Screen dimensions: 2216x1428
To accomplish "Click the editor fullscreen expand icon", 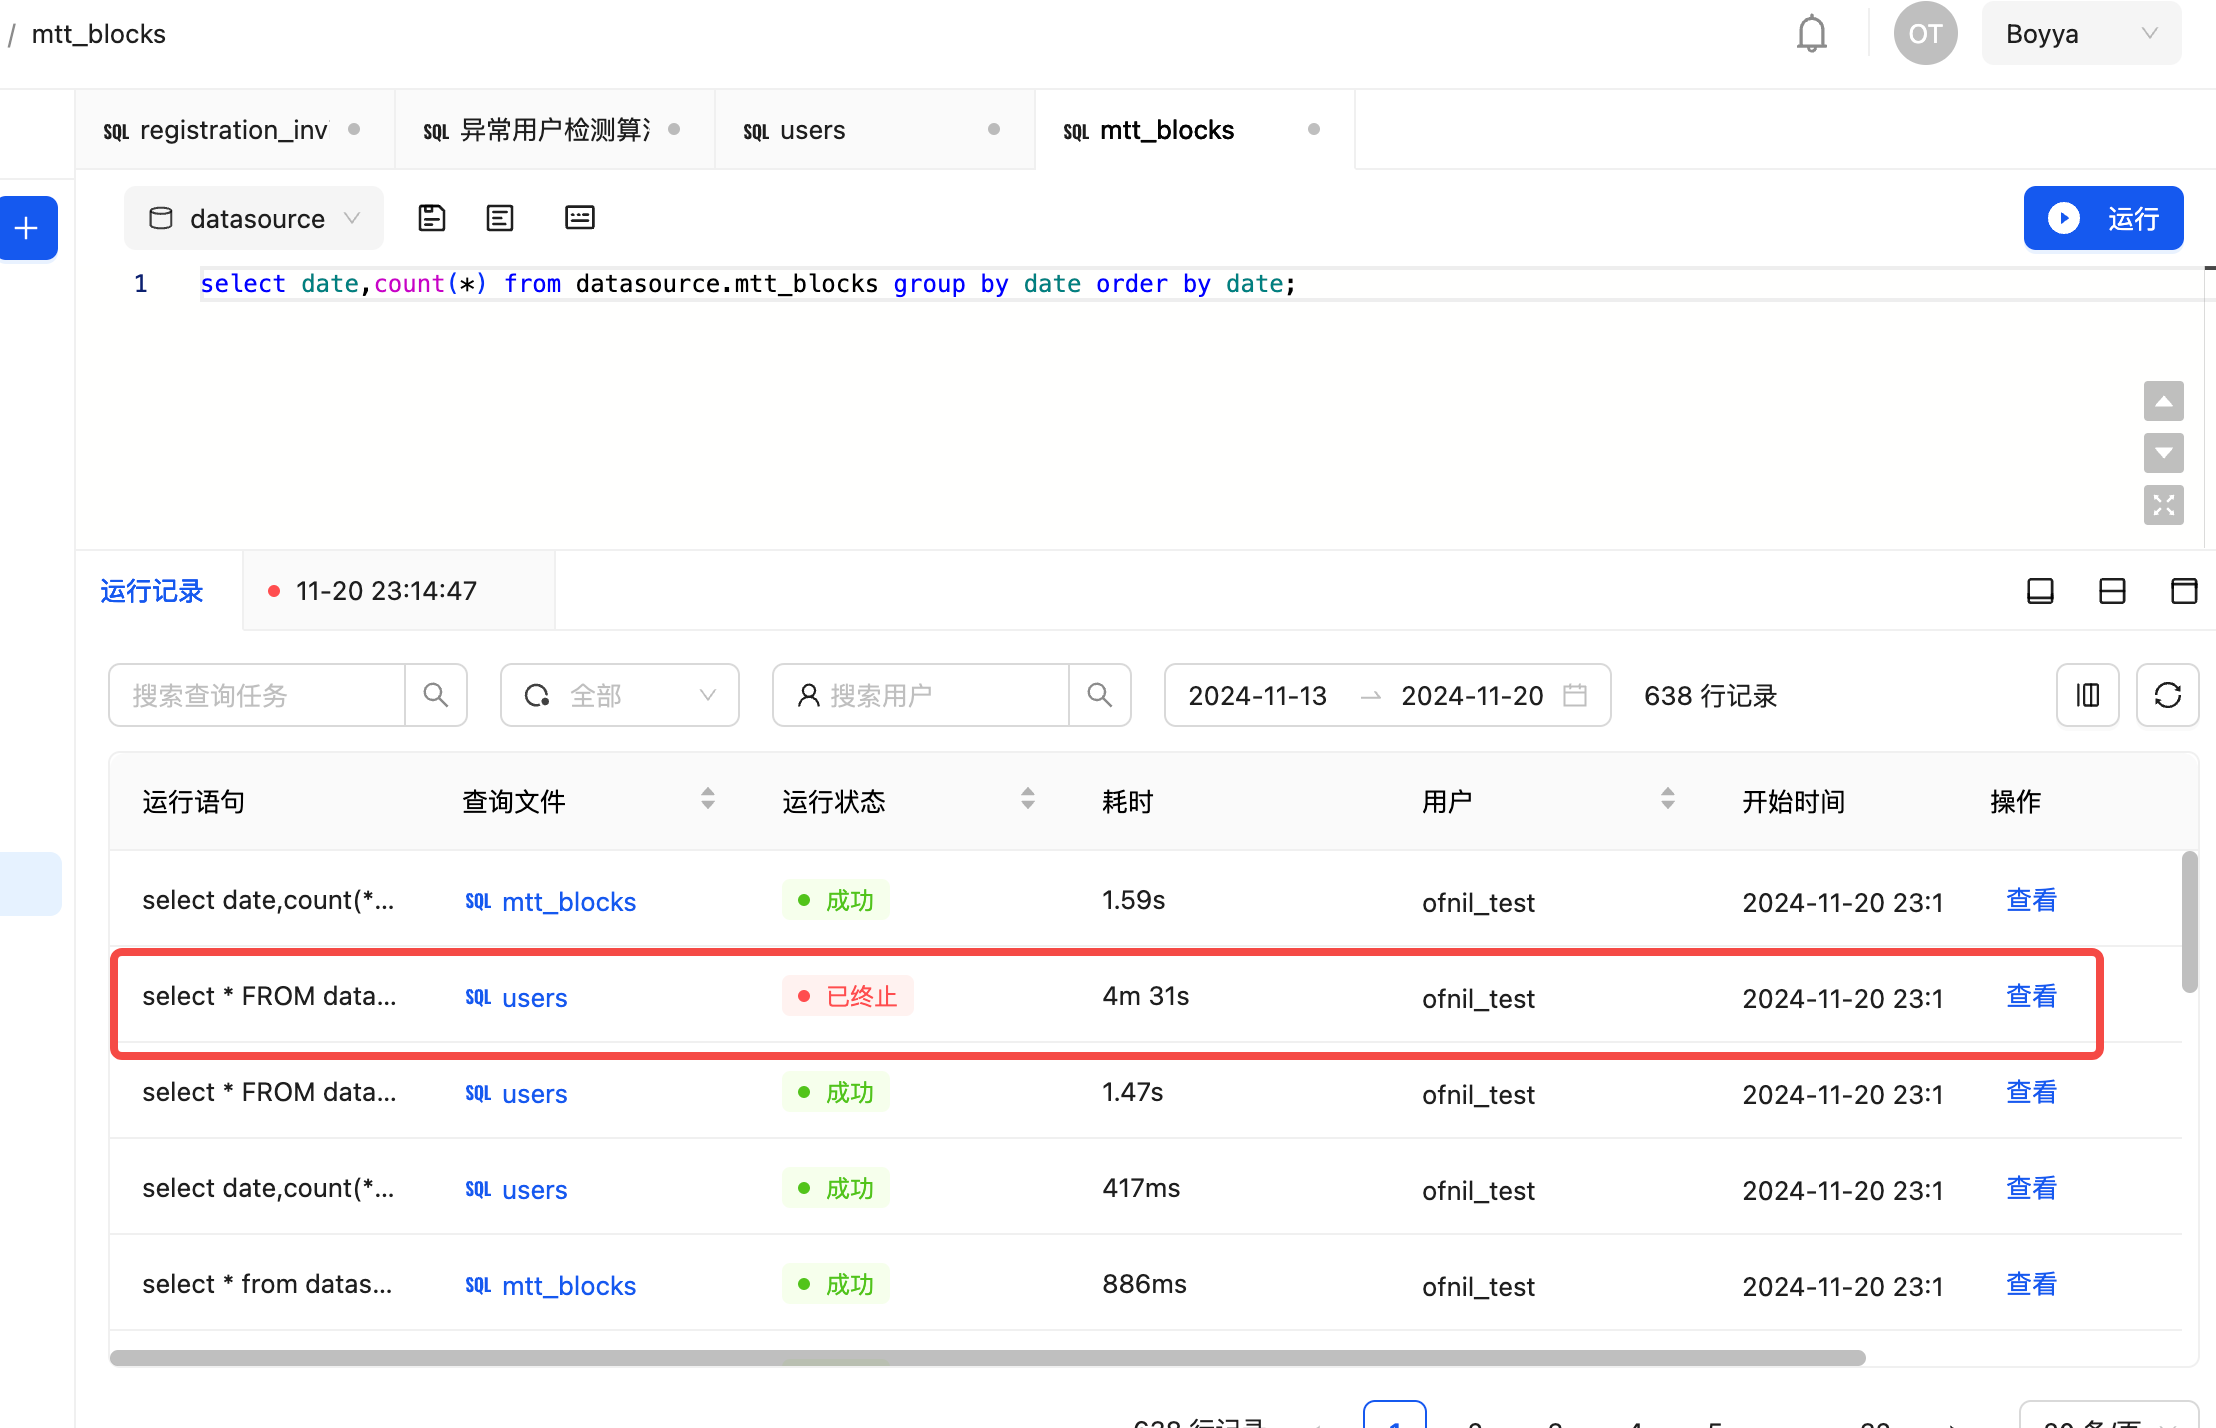I will click(2164, 505).
